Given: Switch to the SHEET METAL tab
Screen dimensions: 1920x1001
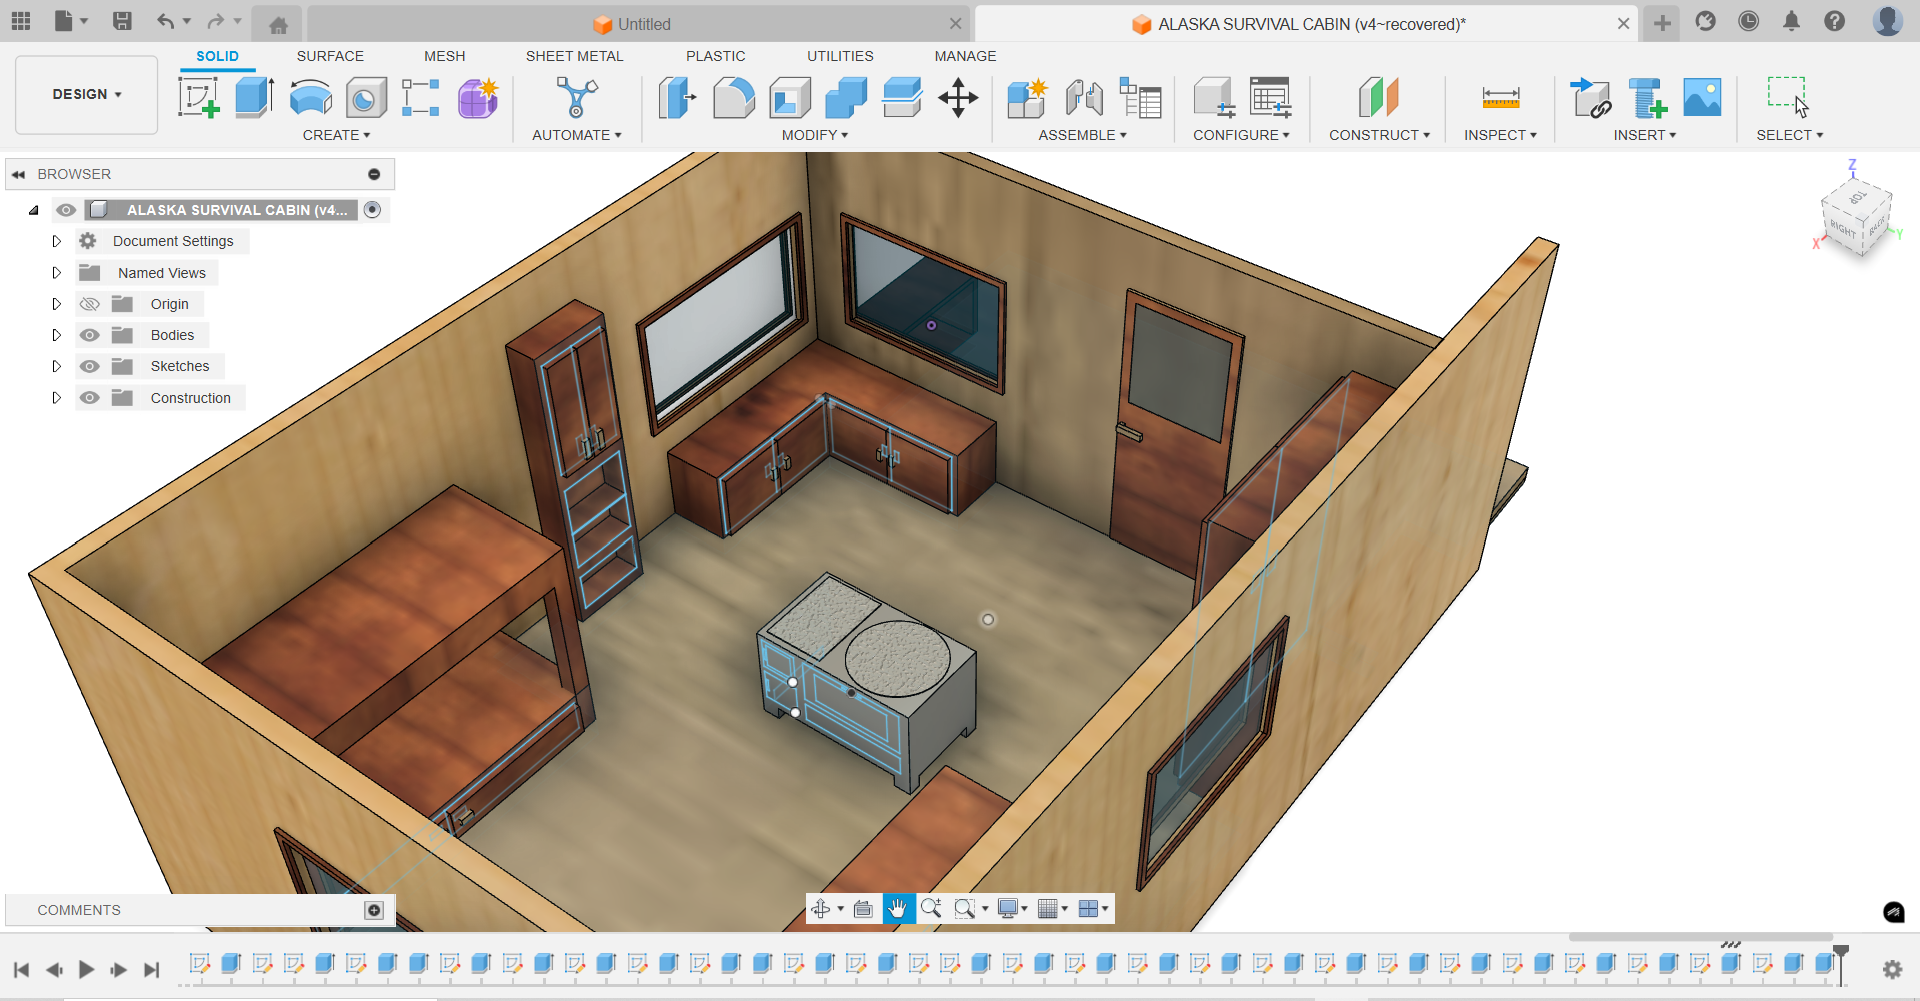Looking at the screenshot, I should coord(574,56).
